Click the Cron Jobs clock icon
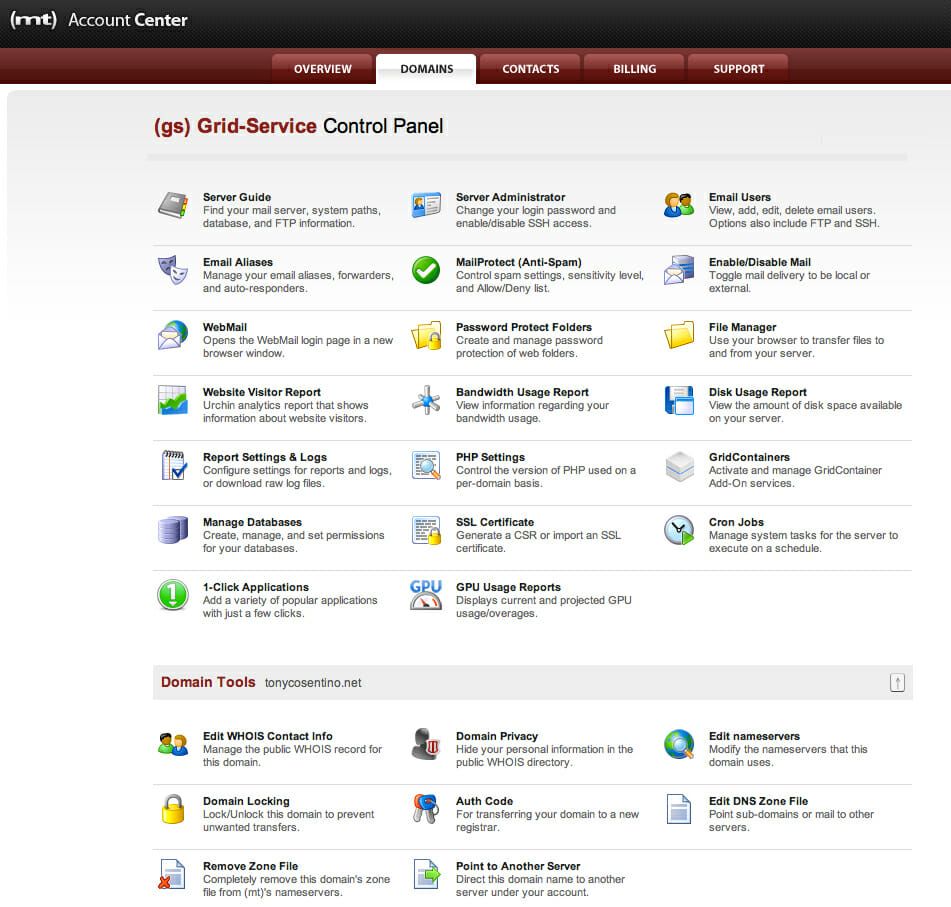The width and height of the screenshot is (951, 907). tap(679, 530)
